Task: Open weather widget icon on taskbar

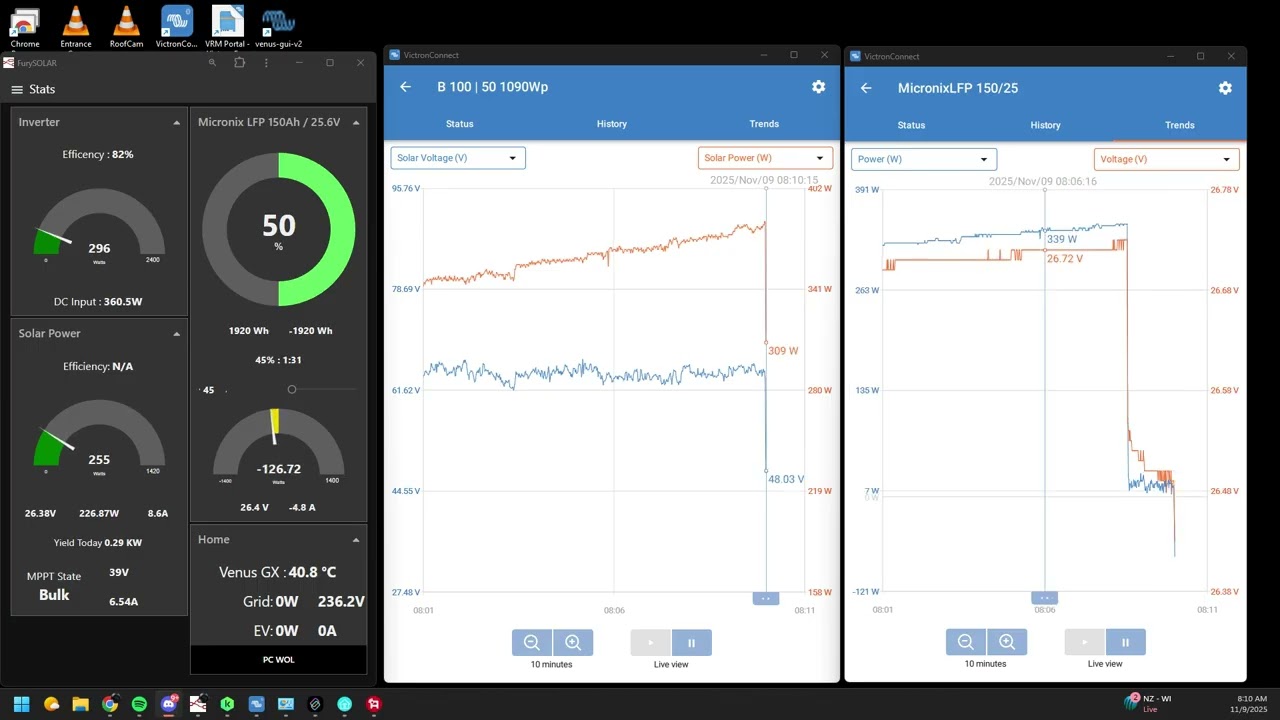Action: click(x=51, y=704)
